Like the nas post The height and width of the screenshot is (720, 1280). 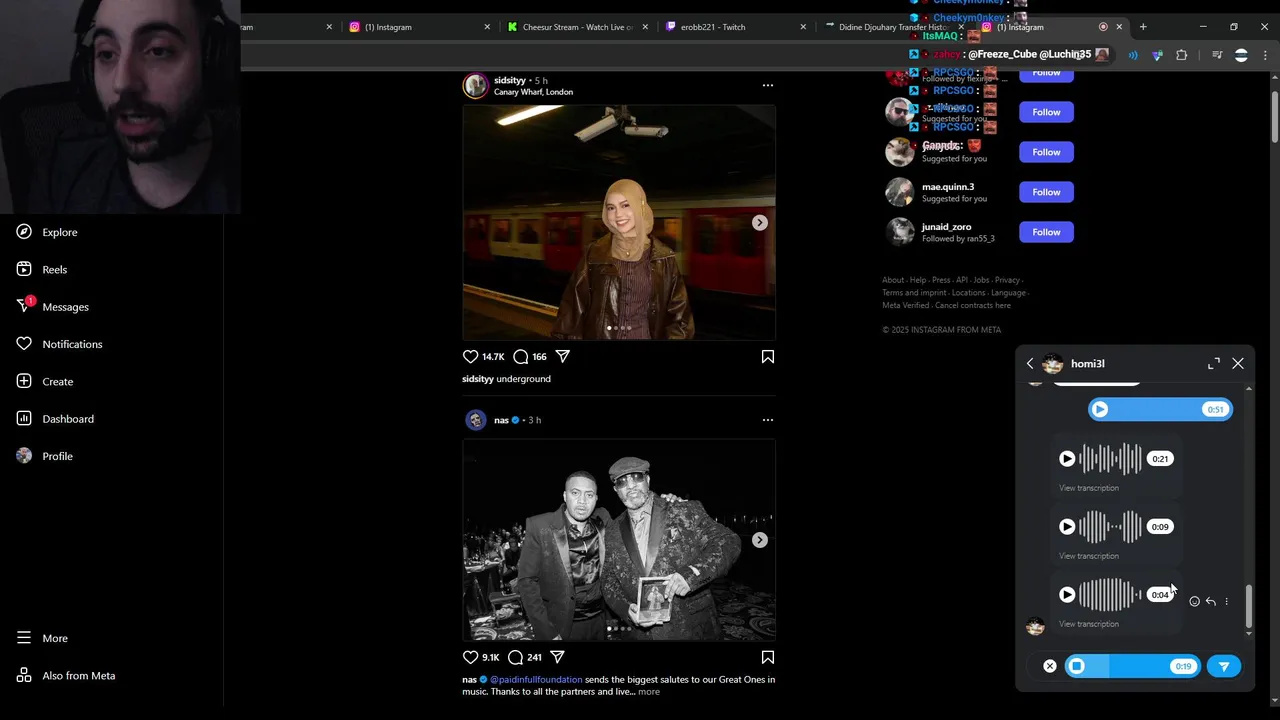(x=471, y=658)
